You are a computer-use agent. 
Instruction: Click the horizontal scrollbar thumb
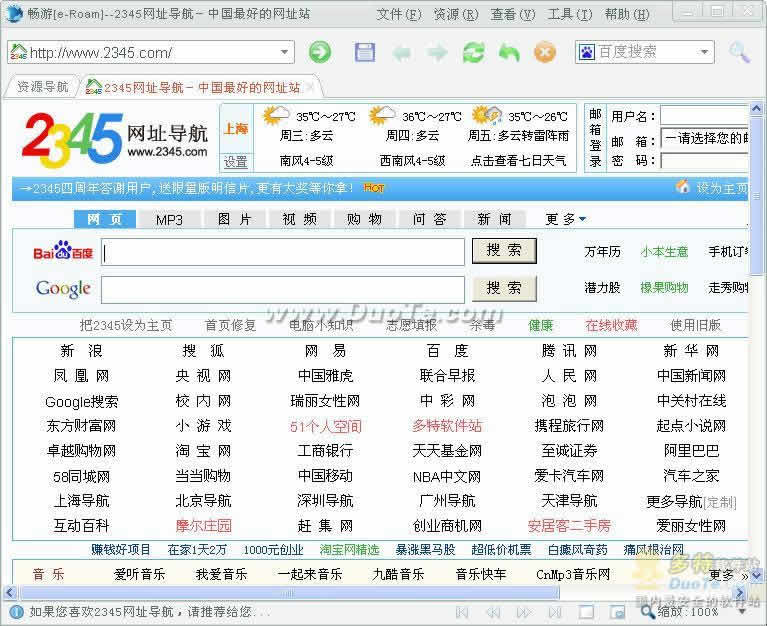pos(289,593)
